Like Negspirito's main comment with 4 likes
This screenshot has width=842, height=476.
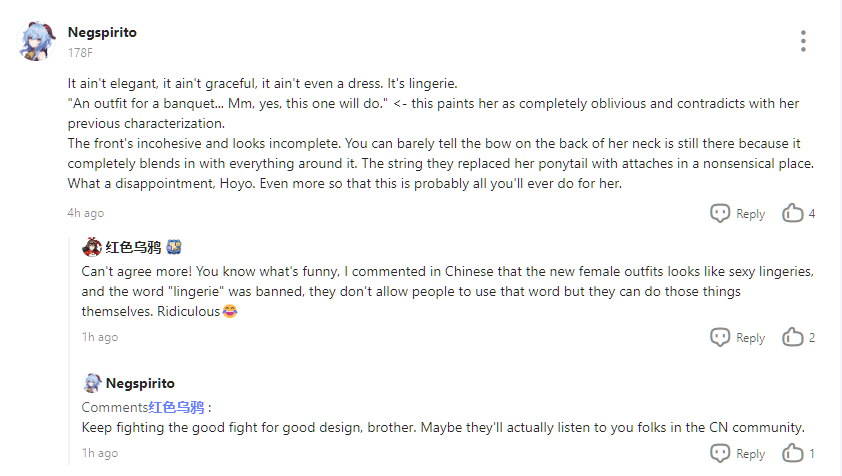[793, 213]
